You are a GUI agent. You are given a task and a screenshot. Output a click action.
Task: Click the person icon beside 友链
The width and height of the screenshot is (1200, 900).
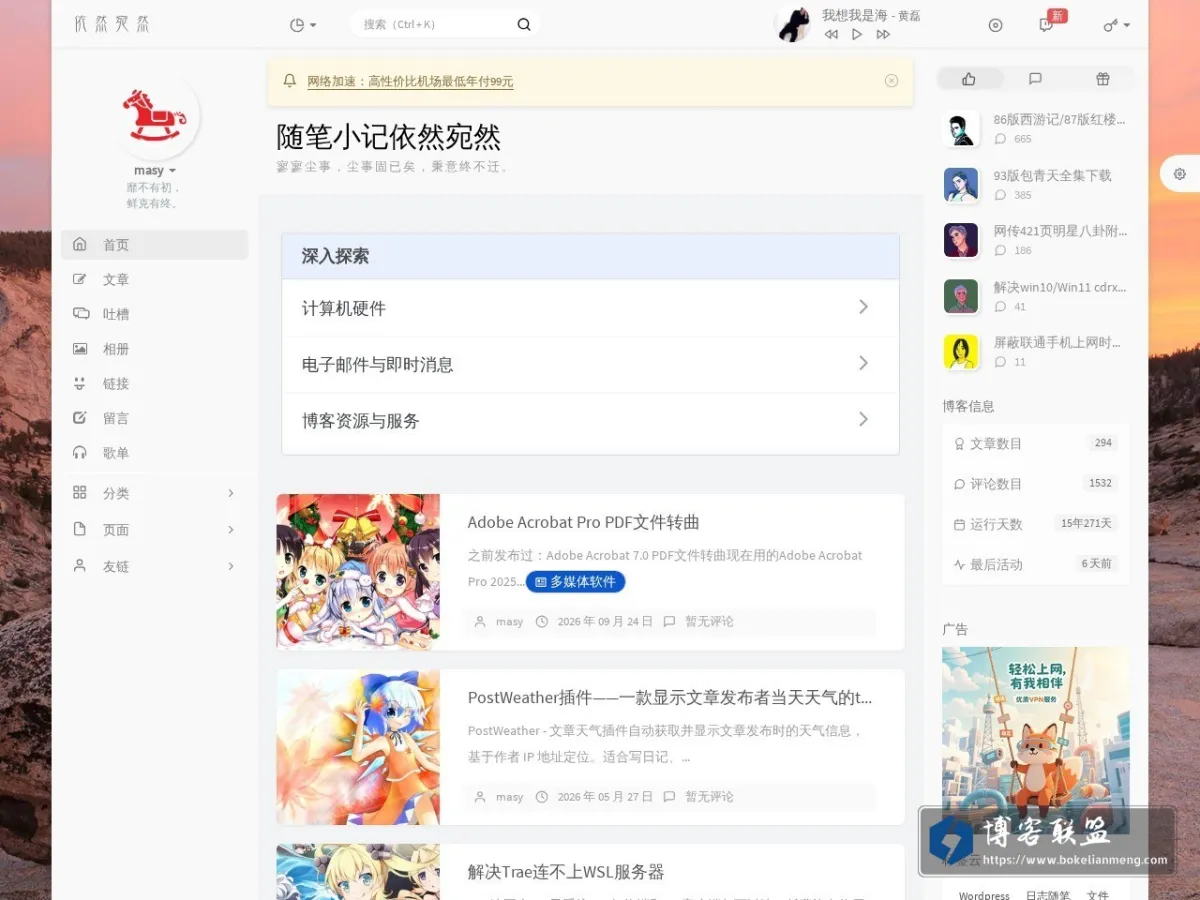[80, 566]
